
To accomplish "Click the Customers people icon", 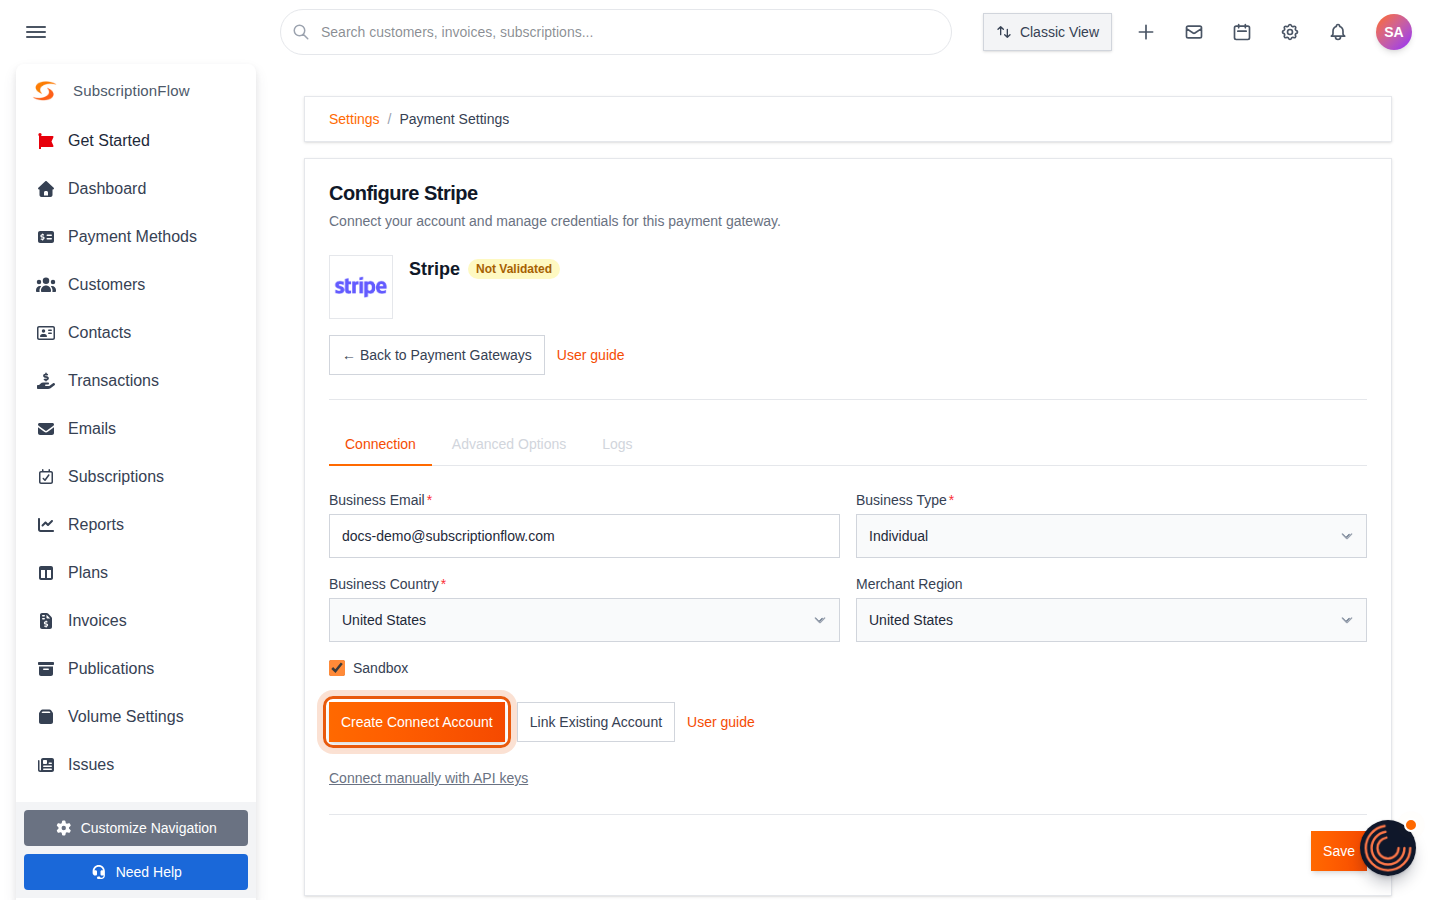I will (x=46, y=285).
